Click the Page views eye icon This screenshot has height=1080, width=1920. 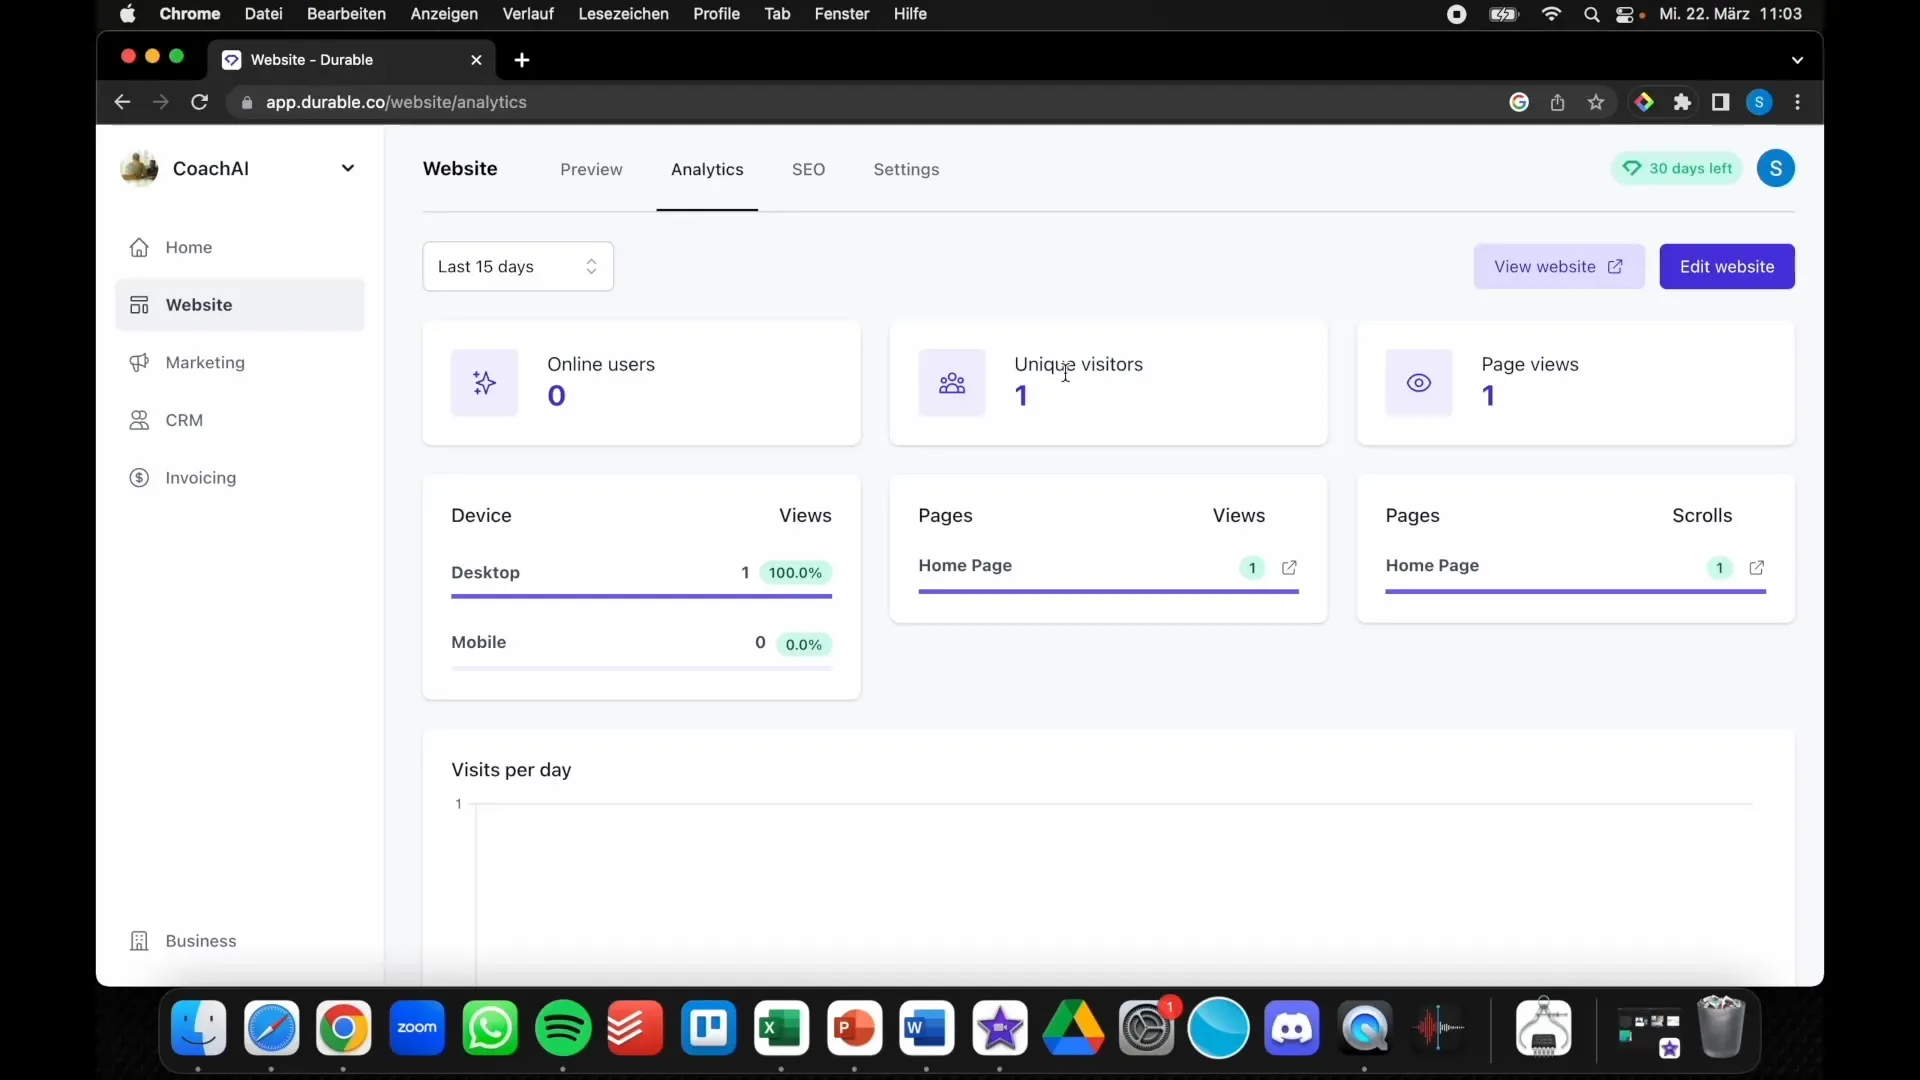pos(1419,383)
